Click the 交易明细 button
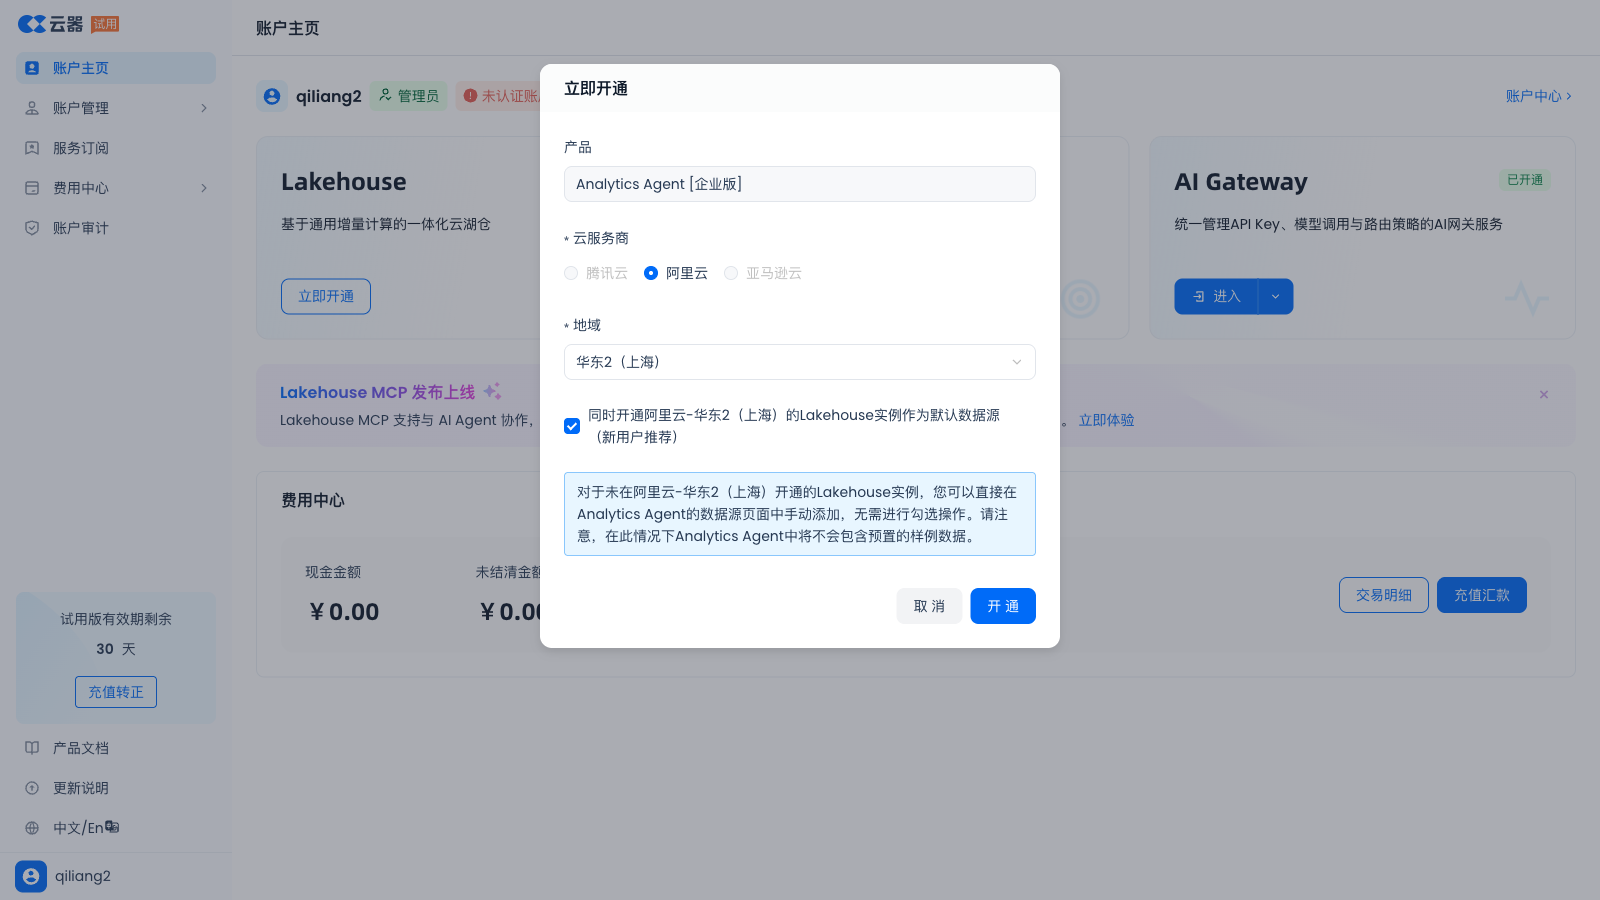The width and height of the screenshot is (1600, 900). [x=1384, y=595]
